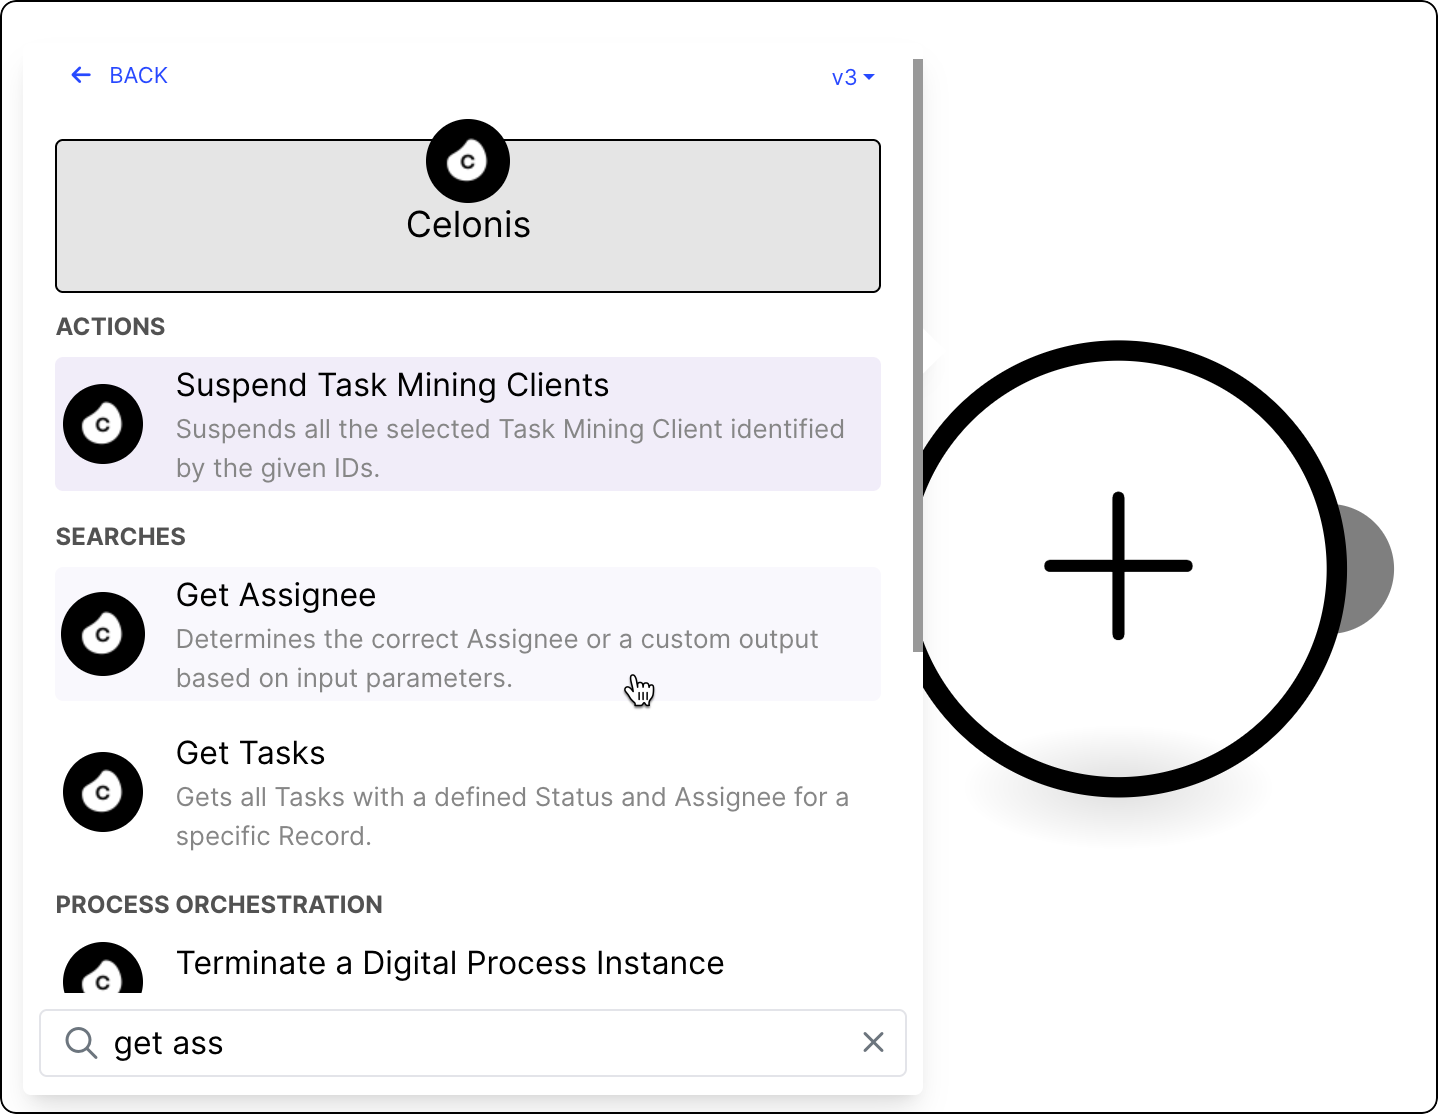The image size is (1438, 1114).
Task: Collapse the SEARCHES section heading
Action: tap(120, 536)
